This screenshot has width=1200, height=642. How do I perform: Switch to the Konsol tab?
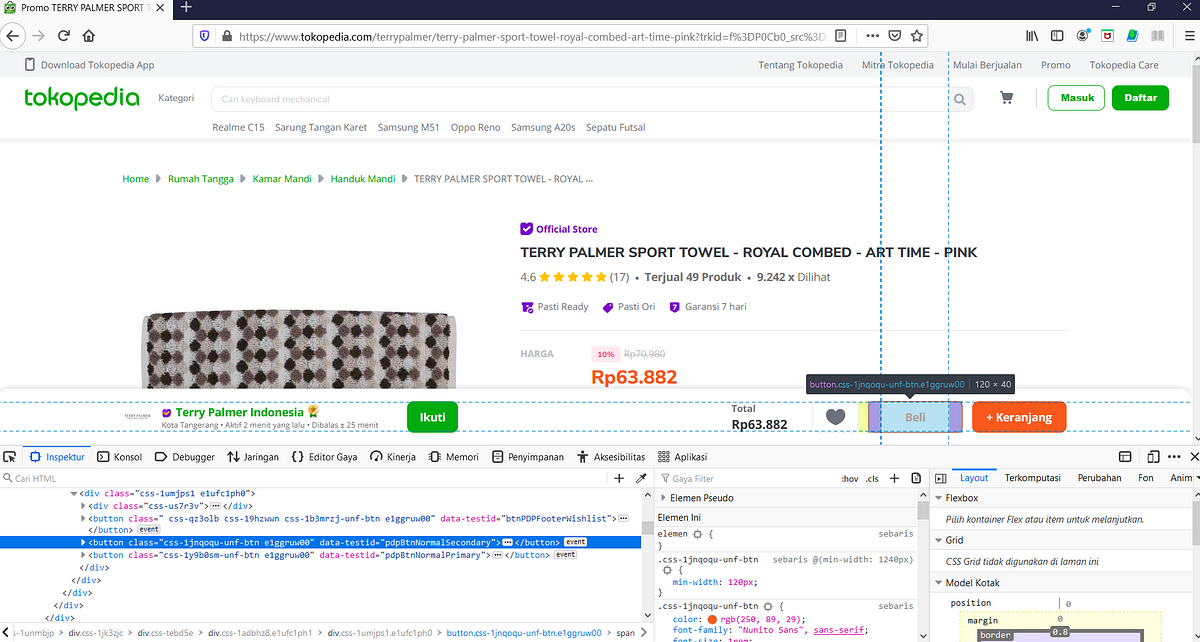(x=119, y=456)
